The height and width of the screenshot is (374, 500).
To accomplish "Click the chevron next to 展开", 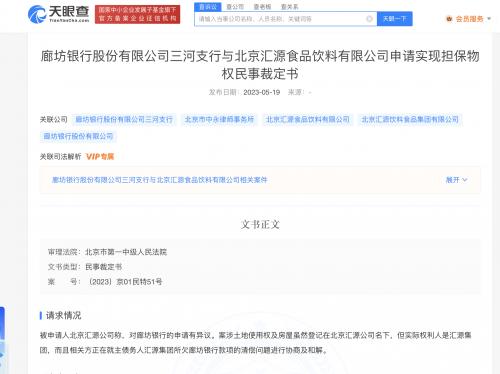I will 465,180.
